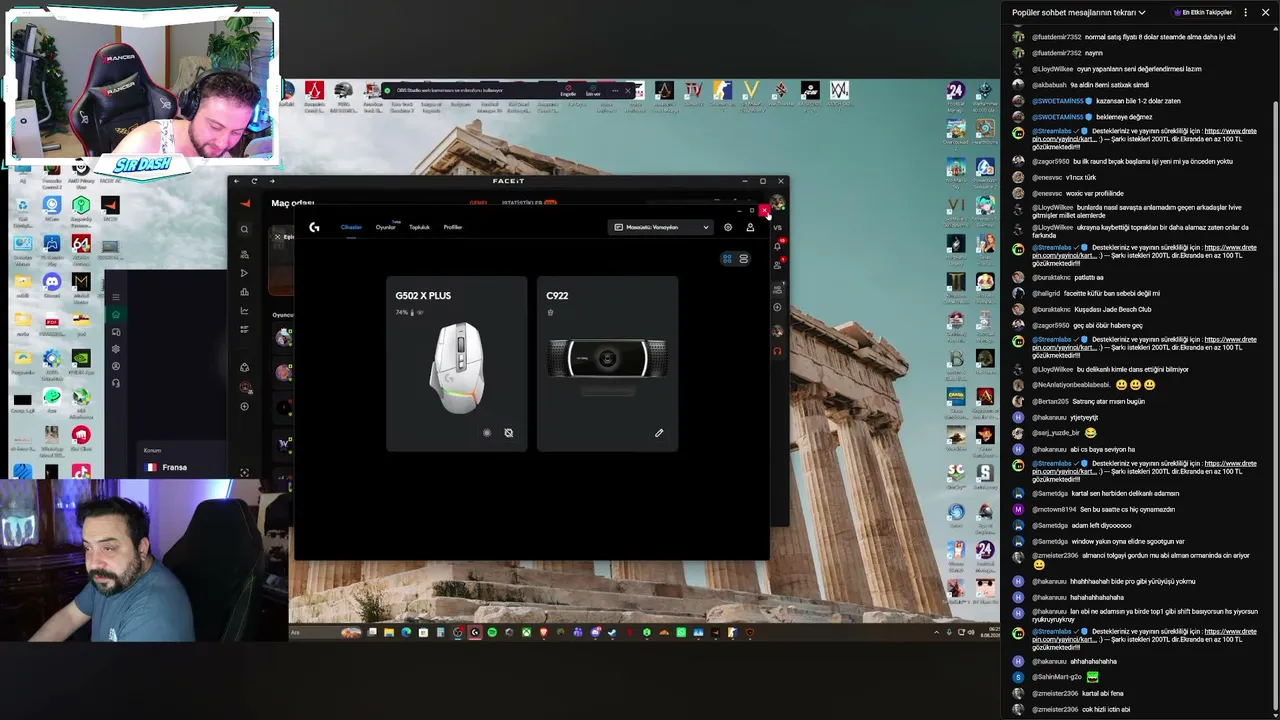Click the username @Bertan205 in chat

coord(1051,401)
